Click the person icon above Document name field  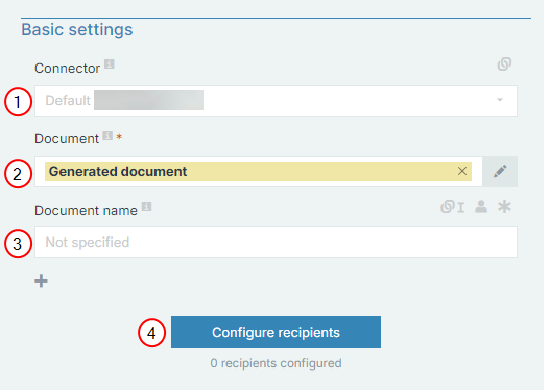pos(481,207)
